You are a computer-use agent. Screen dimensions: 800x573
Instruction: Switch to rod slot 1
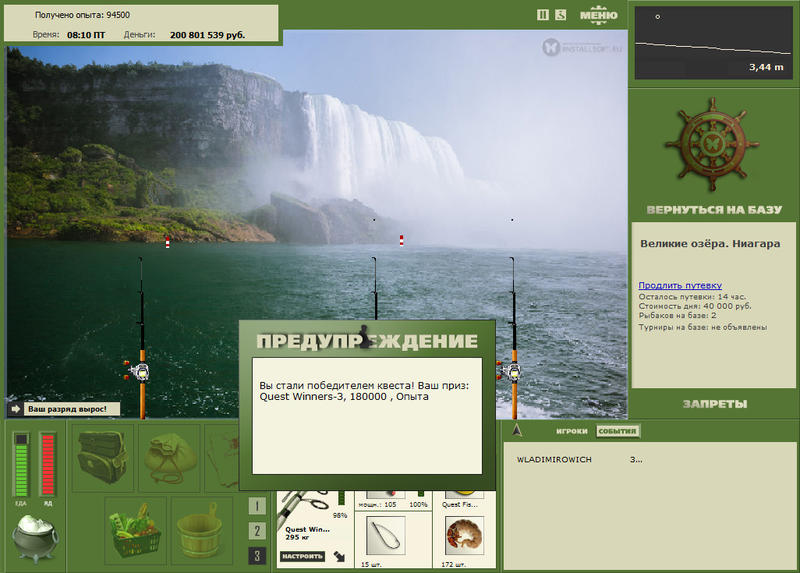[x=257, y=506]
